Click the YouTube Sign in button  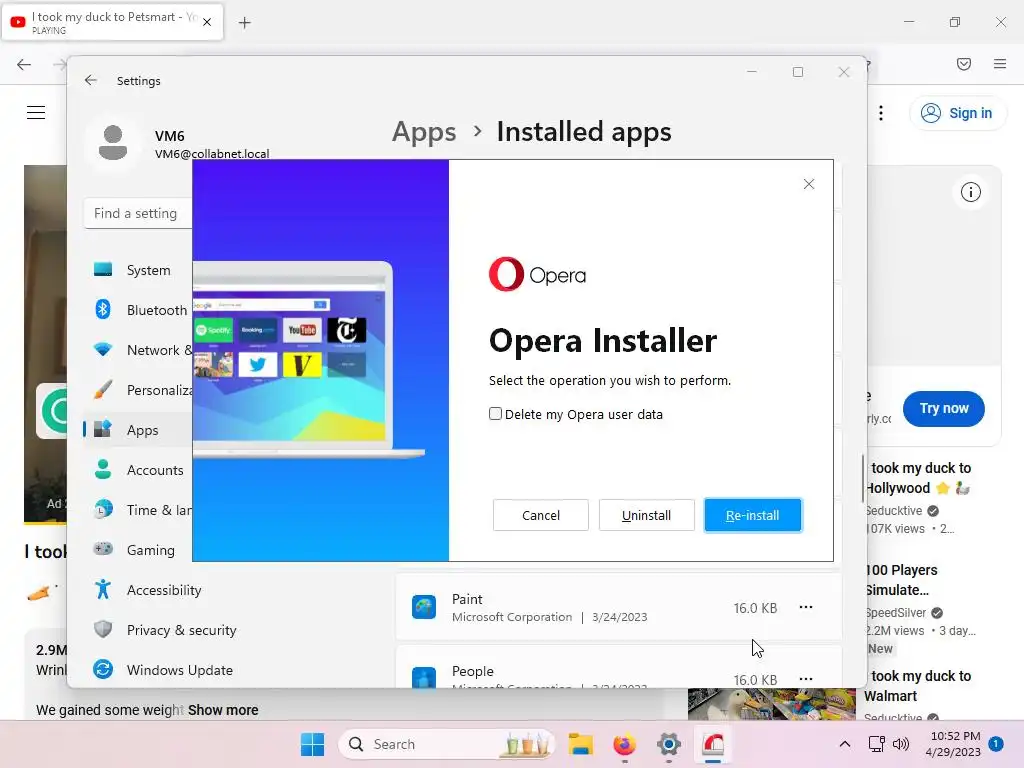click(957, 113)
